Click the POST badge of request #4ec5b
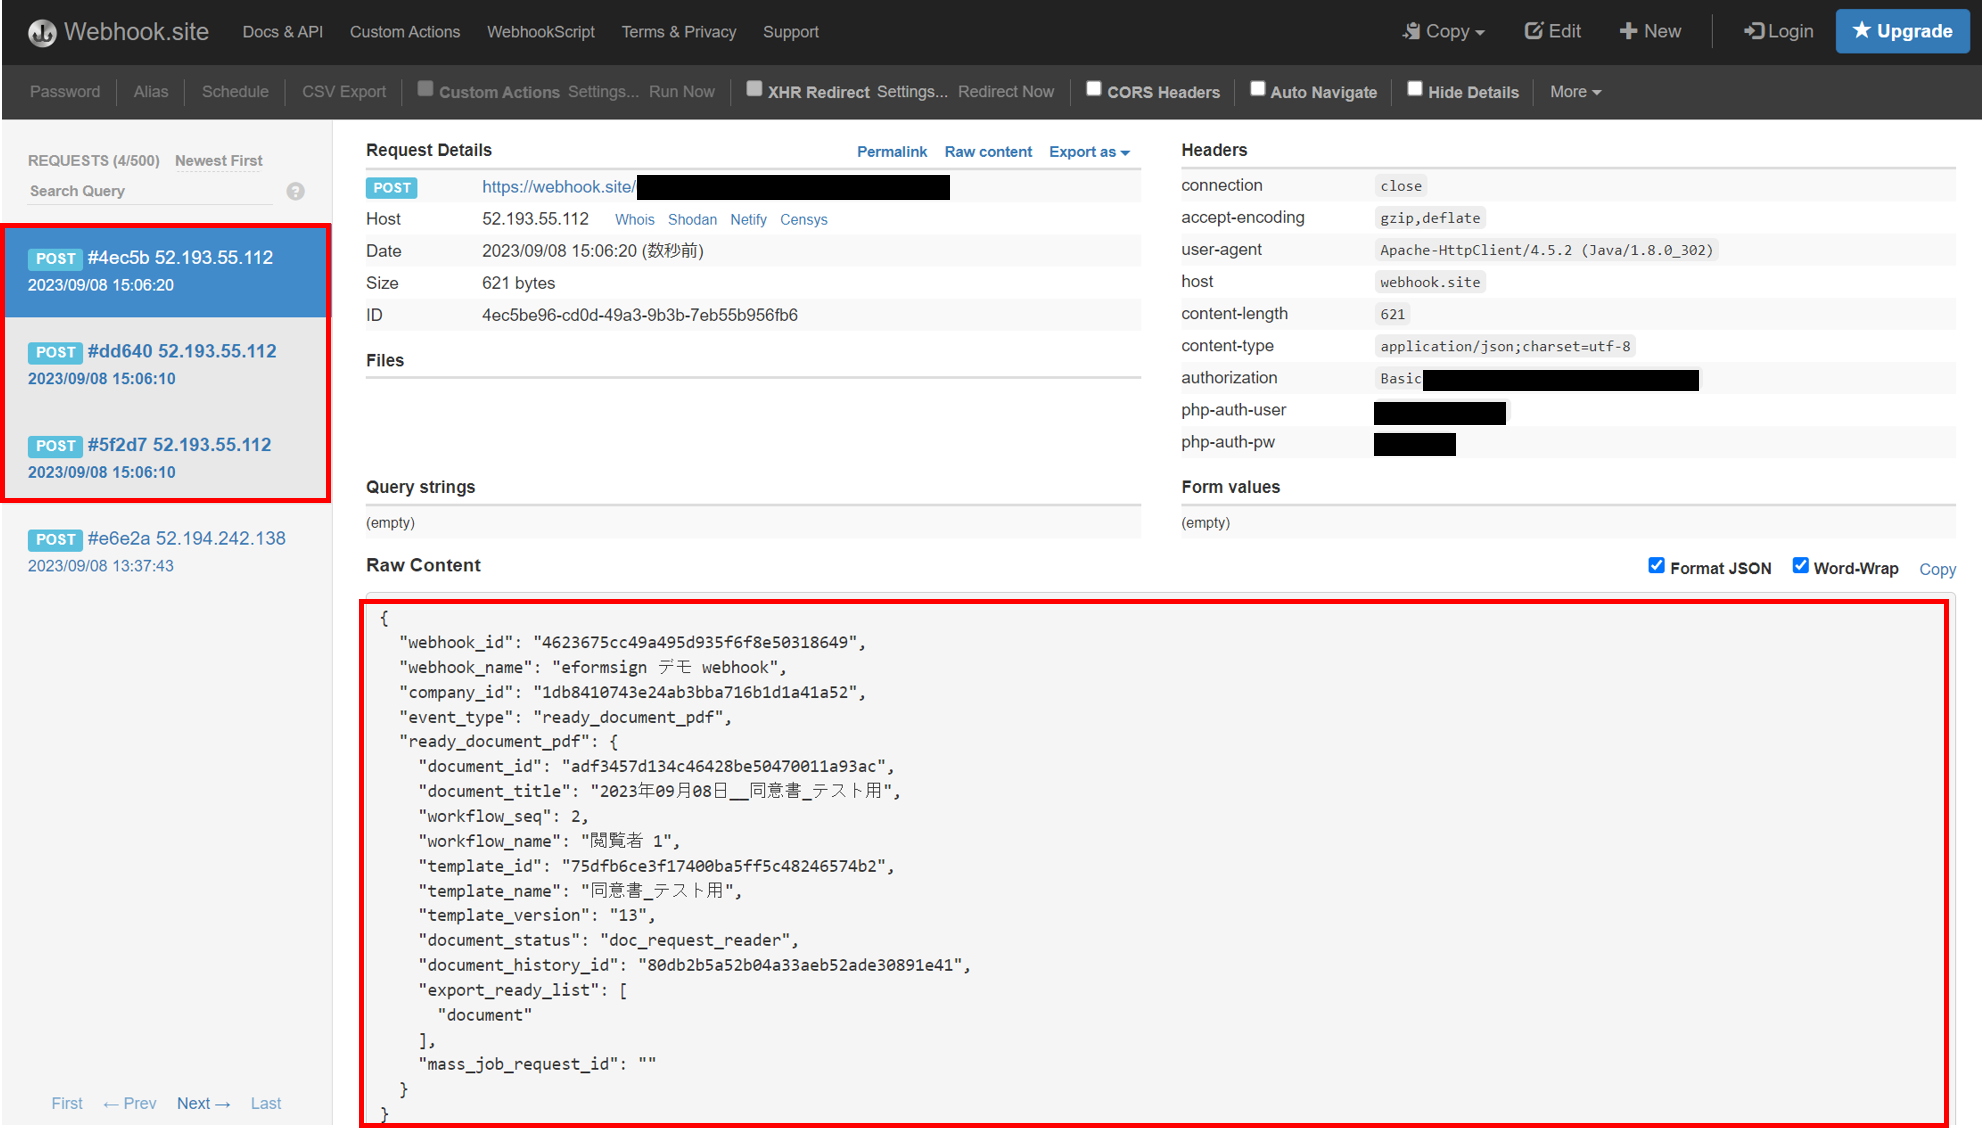The image size is (1982, 1128). 55,258
